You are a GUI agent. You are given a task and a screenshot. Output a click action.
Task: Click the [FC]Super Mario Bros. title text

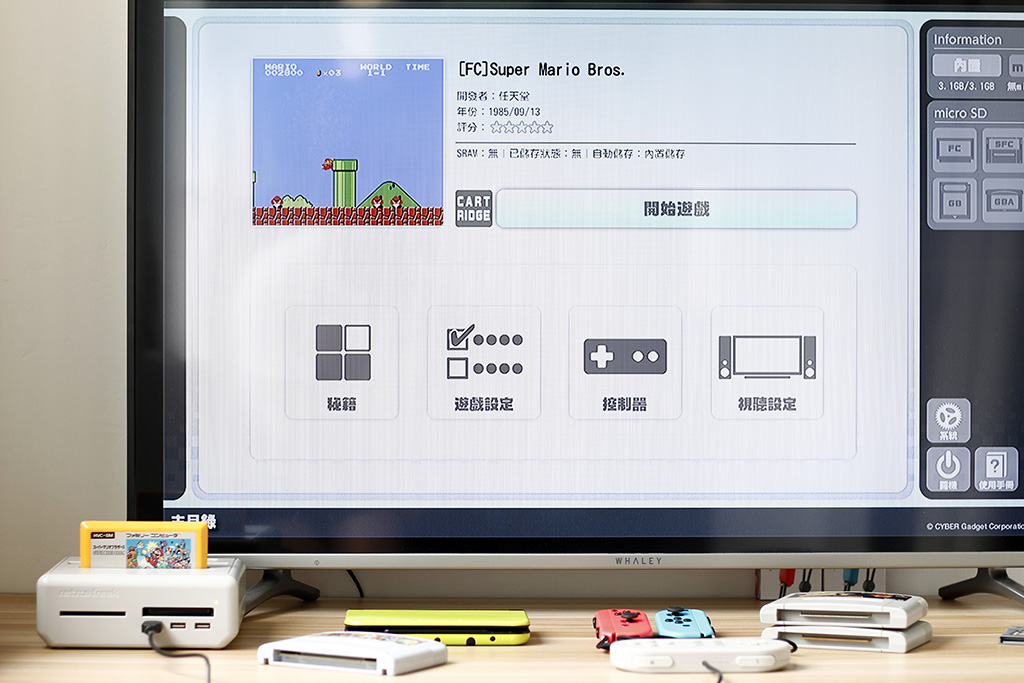pyautogui.click(x=541, y=69)
